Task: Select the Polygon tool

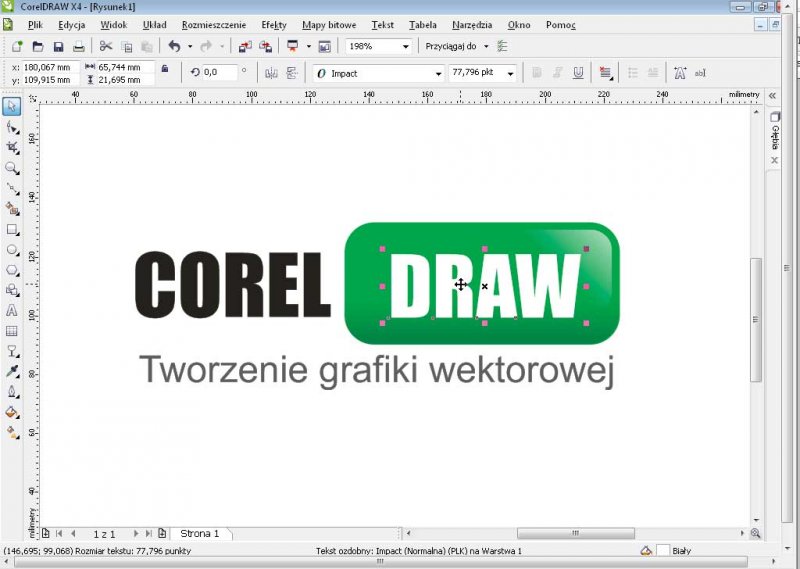Action: pyautogui.click(x=12, y=270)
